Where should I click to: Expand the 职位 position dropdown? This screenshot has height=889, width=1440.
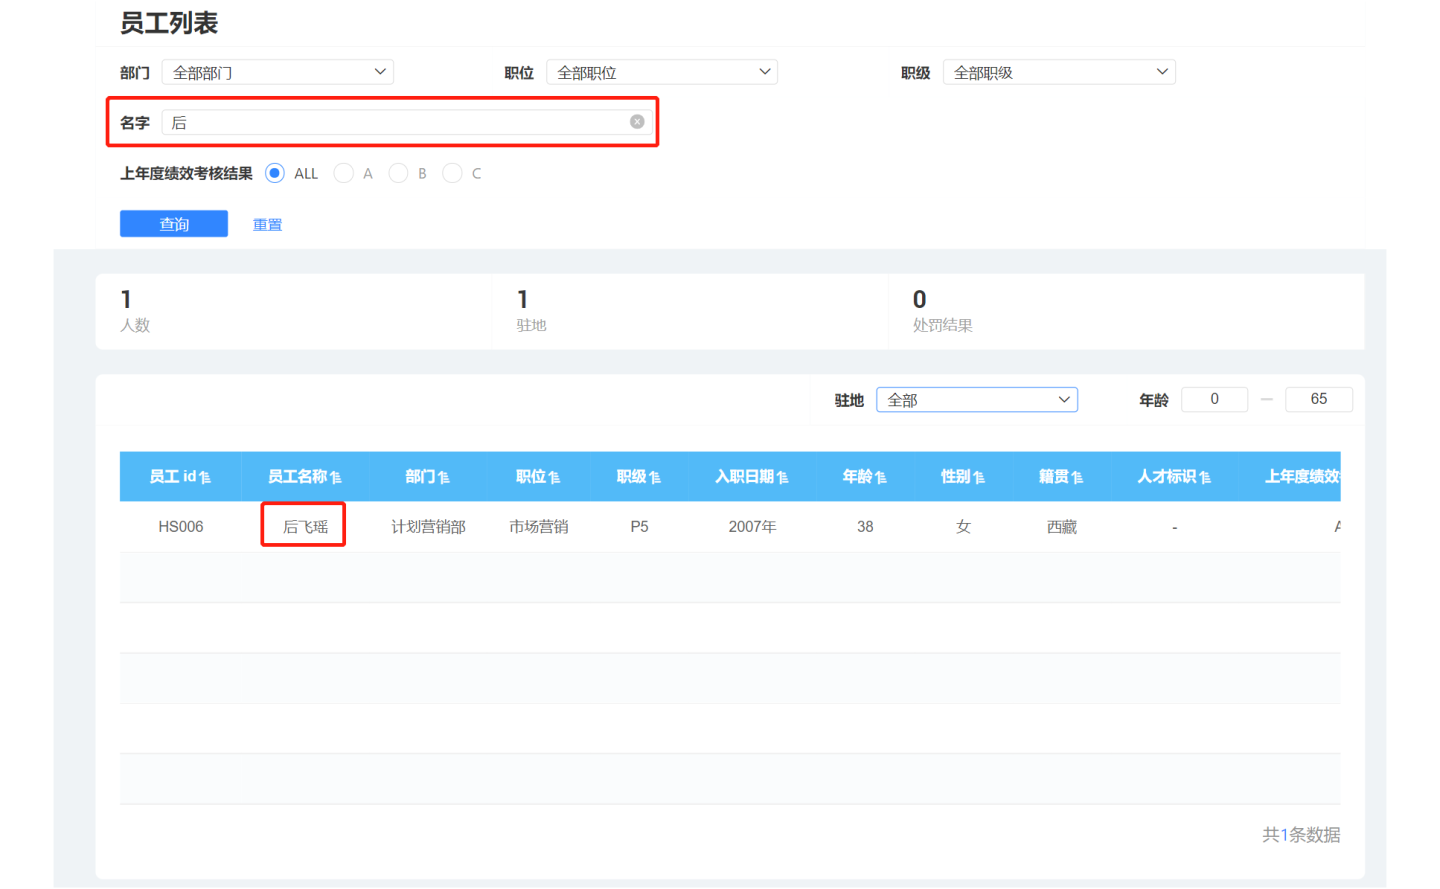tap(662, 72)
